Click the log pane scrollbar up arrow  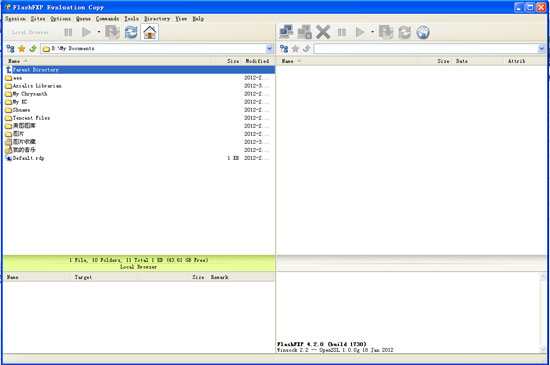[x=543, y=277]
